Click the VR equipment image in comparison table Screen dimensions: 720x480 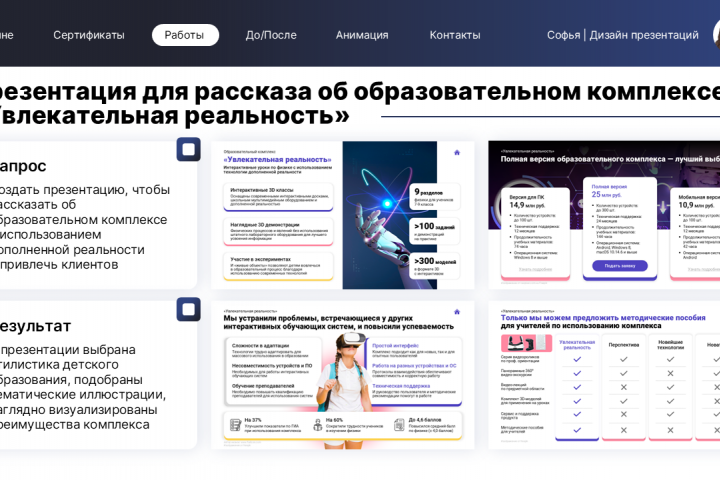coord(526,343)
